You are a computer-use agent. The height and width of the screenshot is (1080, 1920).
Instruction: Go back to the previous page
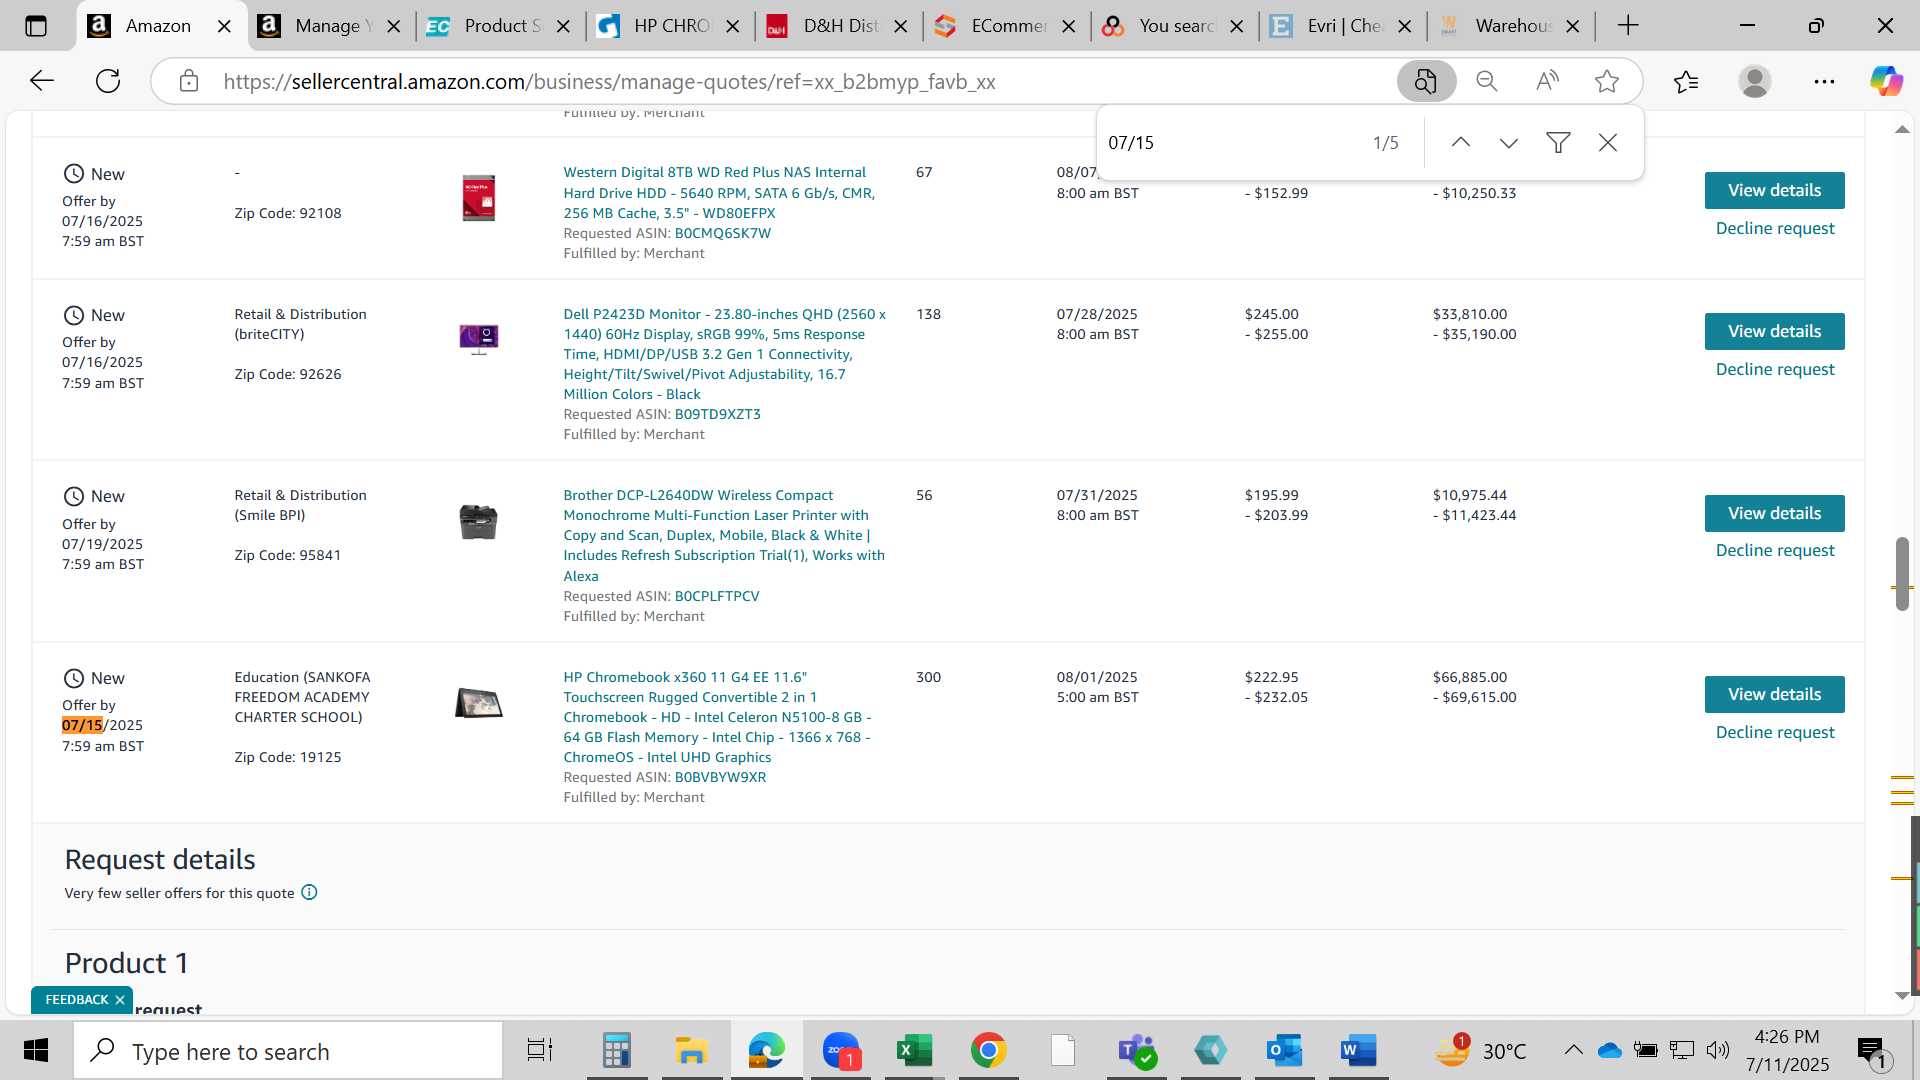(x=42, y=81)
